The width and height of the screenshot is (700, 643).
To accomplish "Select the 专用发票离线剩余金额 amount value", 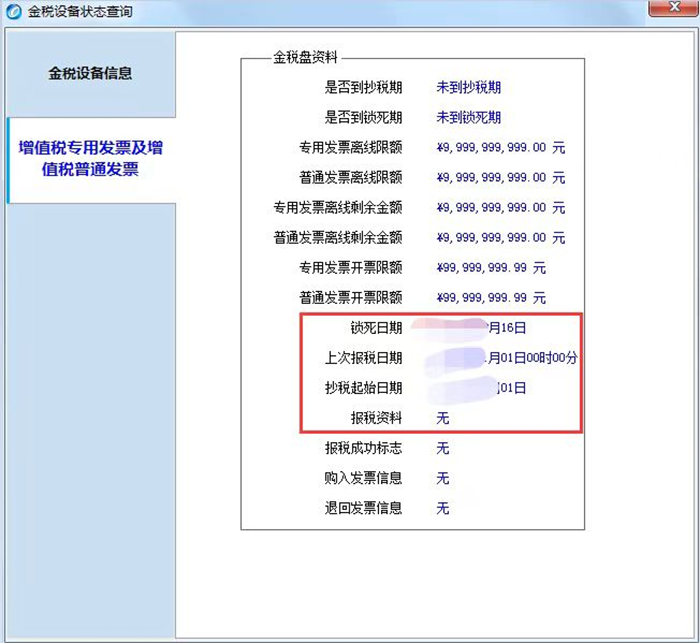I will click(500, 208).
